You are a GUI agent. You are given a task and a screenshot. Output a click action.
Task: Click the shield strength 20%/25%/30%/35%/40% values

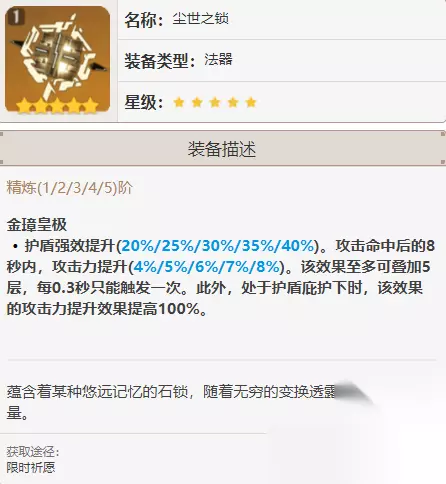pos(218,246)
